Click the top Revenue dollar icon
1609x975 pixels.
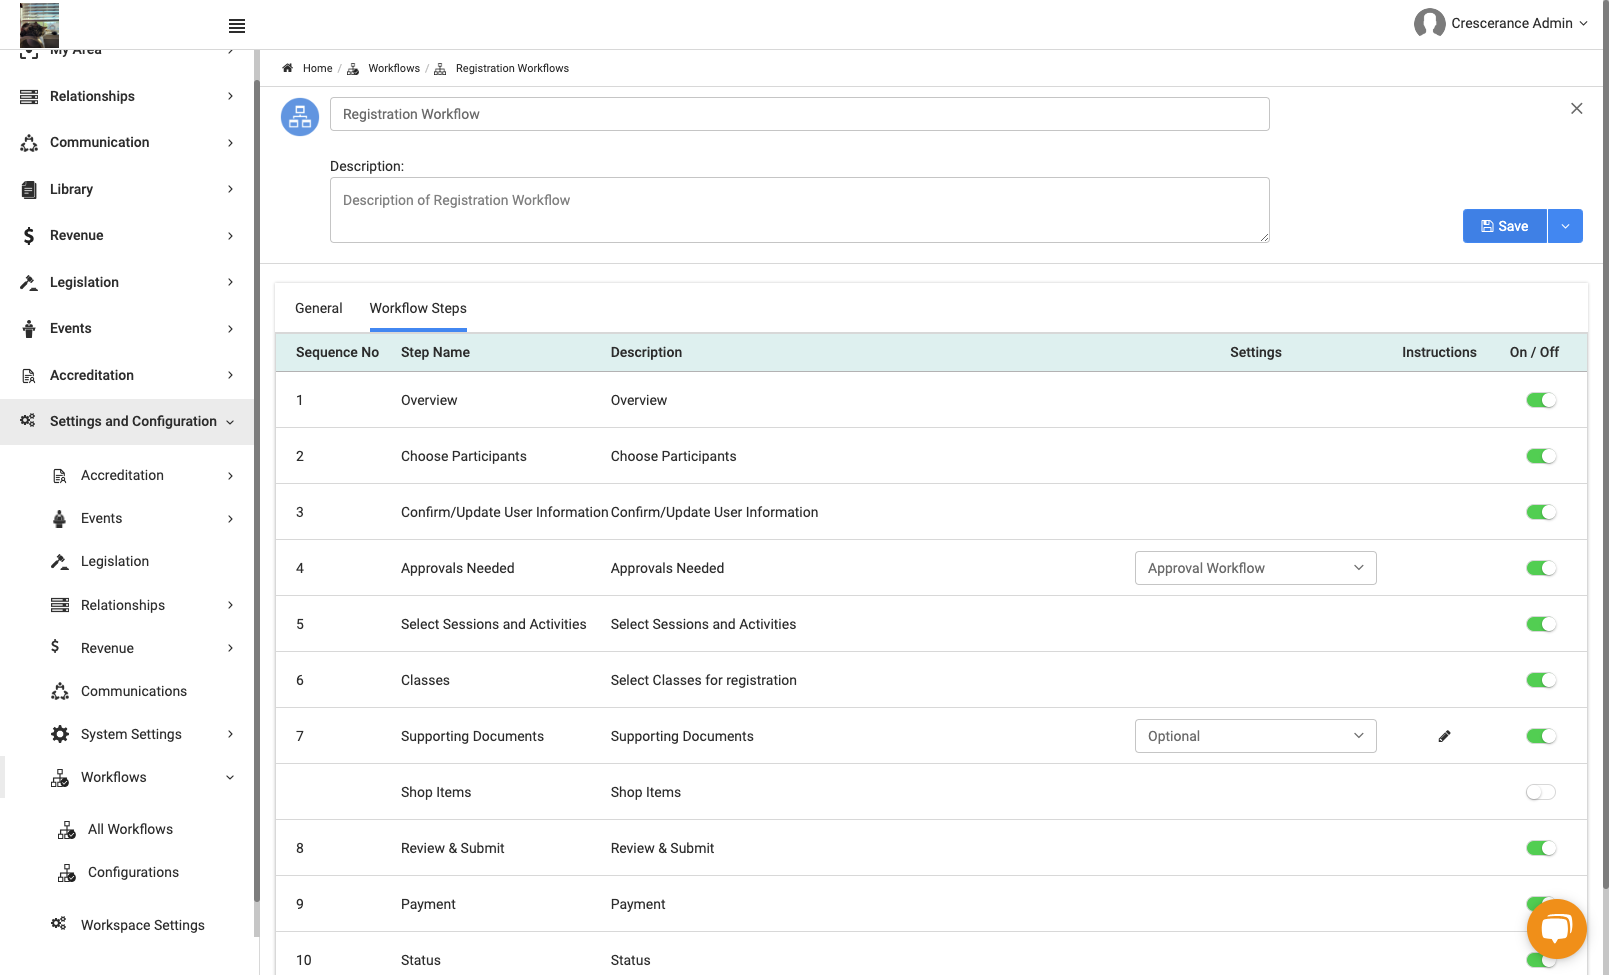tap(29, 236)
